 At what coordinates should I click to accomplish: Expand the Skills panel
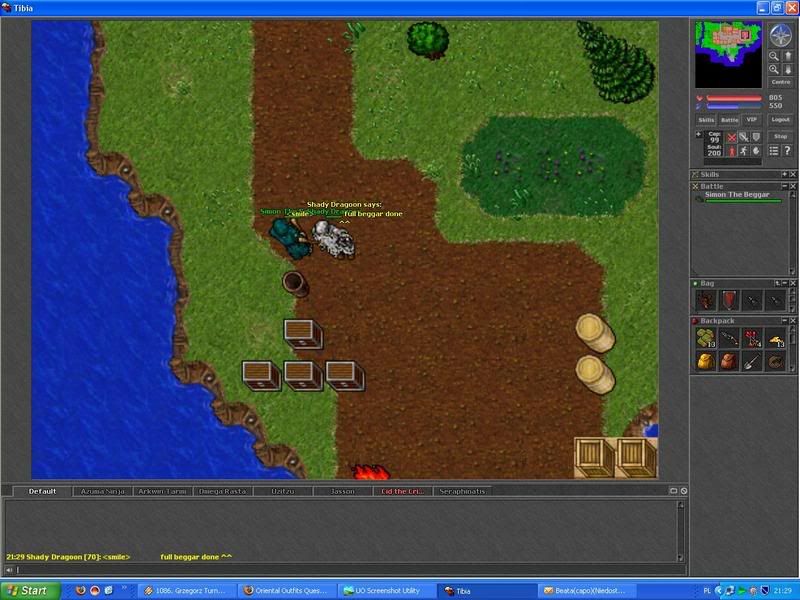(x=785, y=174)
